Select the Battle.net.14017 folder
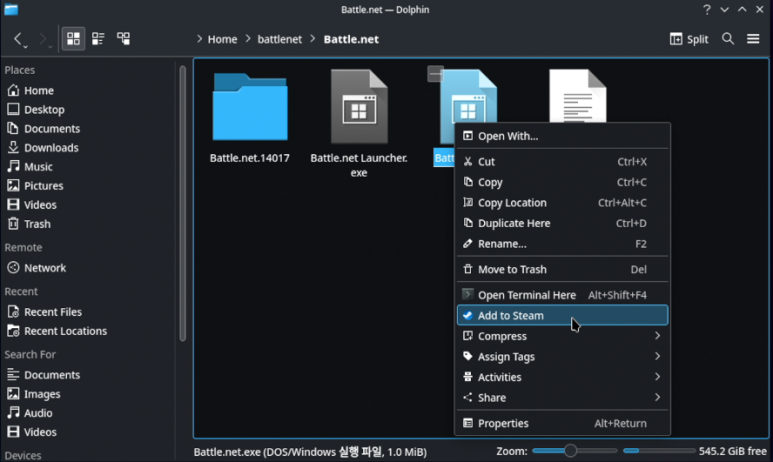This screenshot has width=773, height=462. point(250,107)
